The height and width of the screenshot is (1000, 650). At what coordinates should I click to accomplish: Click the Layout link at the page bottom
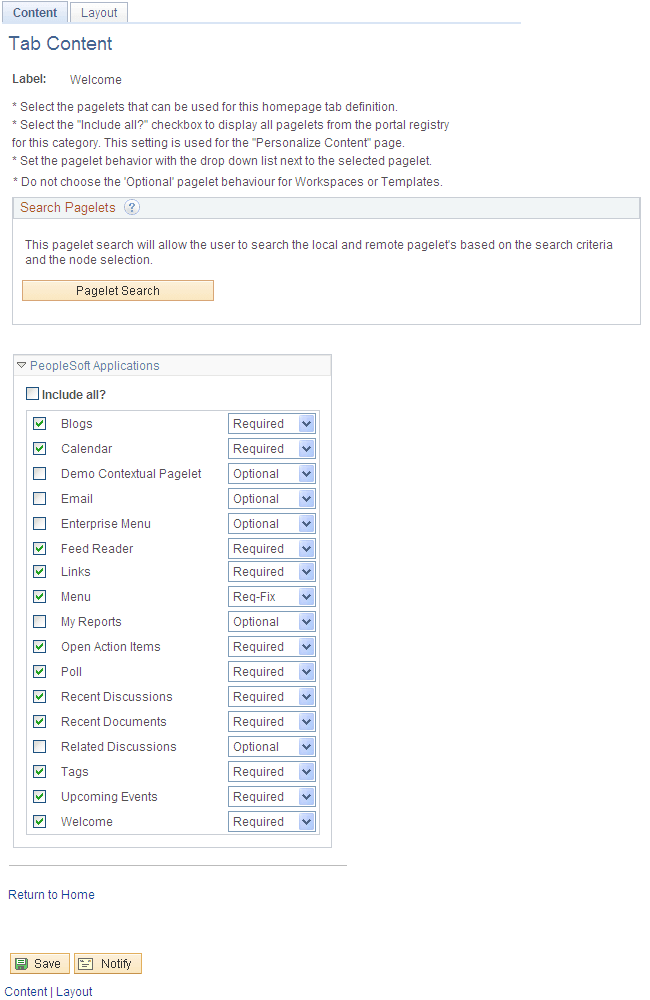tap(74, 991)
